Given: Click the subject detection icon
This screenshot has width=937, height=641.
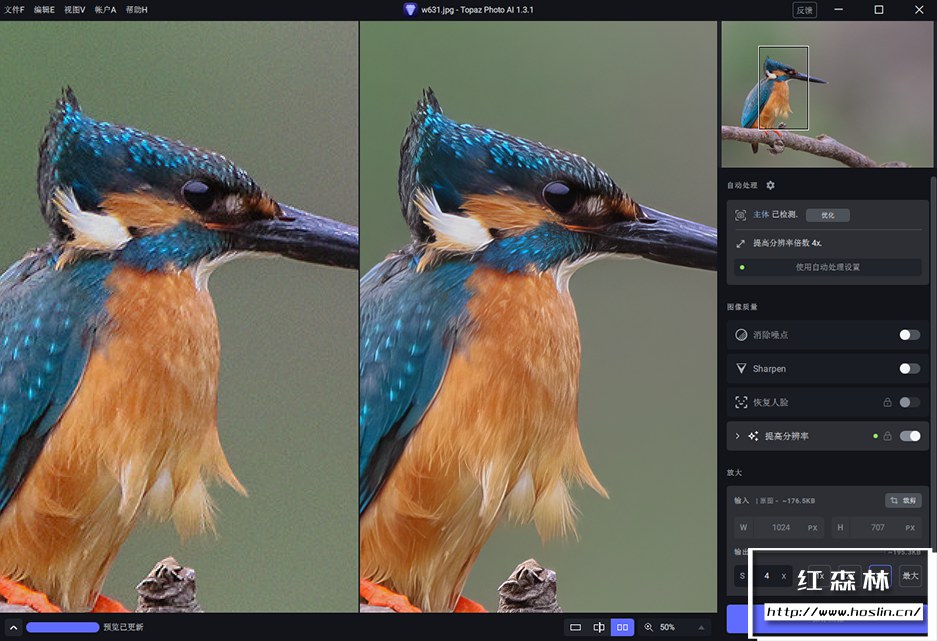Looking at the screenshot, I should pos(740,215).
